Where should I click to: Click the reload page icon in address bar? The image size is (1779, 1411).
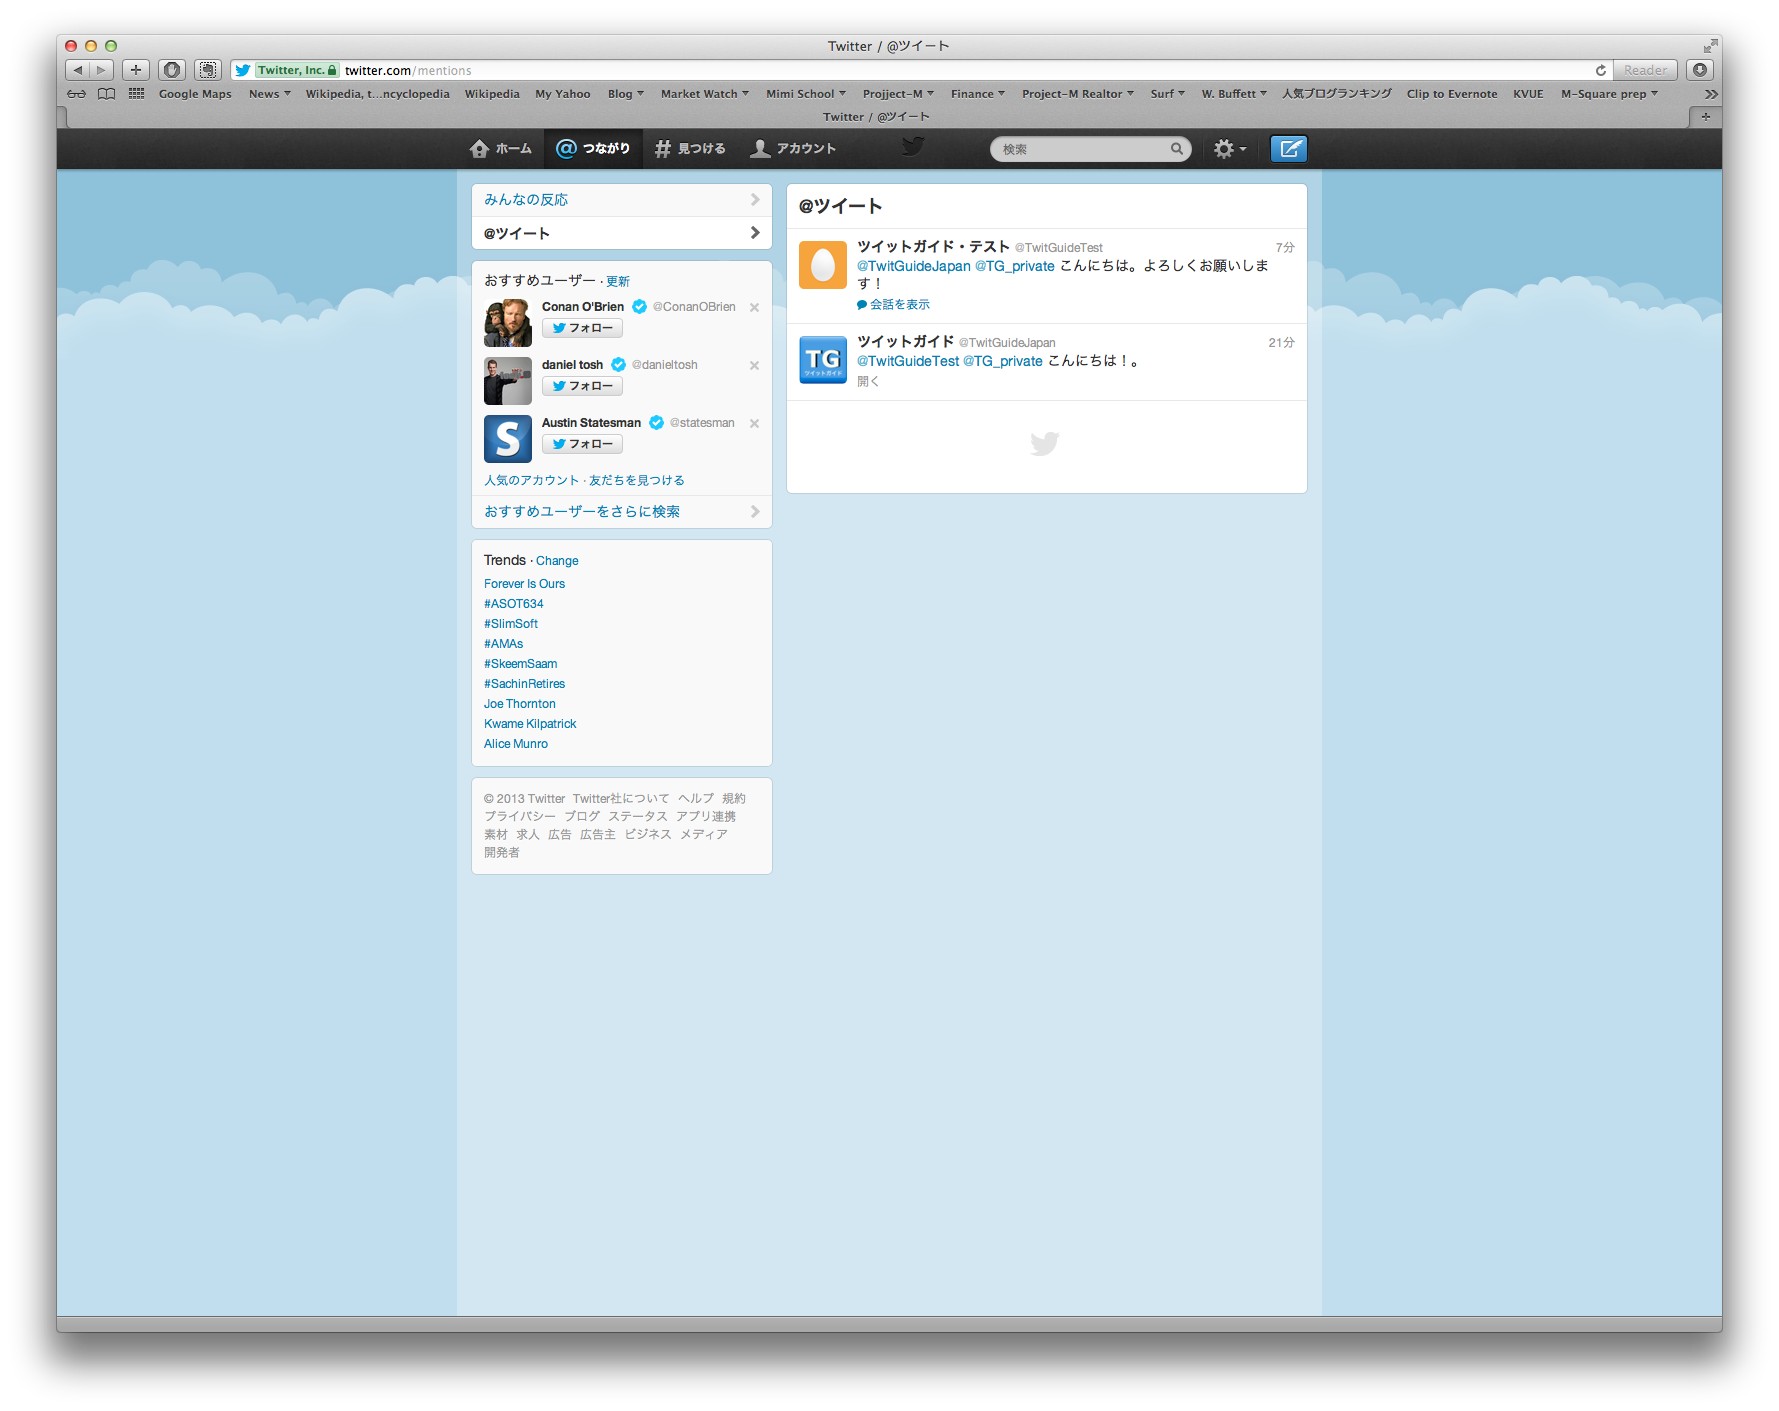(x=1600, y=70)
